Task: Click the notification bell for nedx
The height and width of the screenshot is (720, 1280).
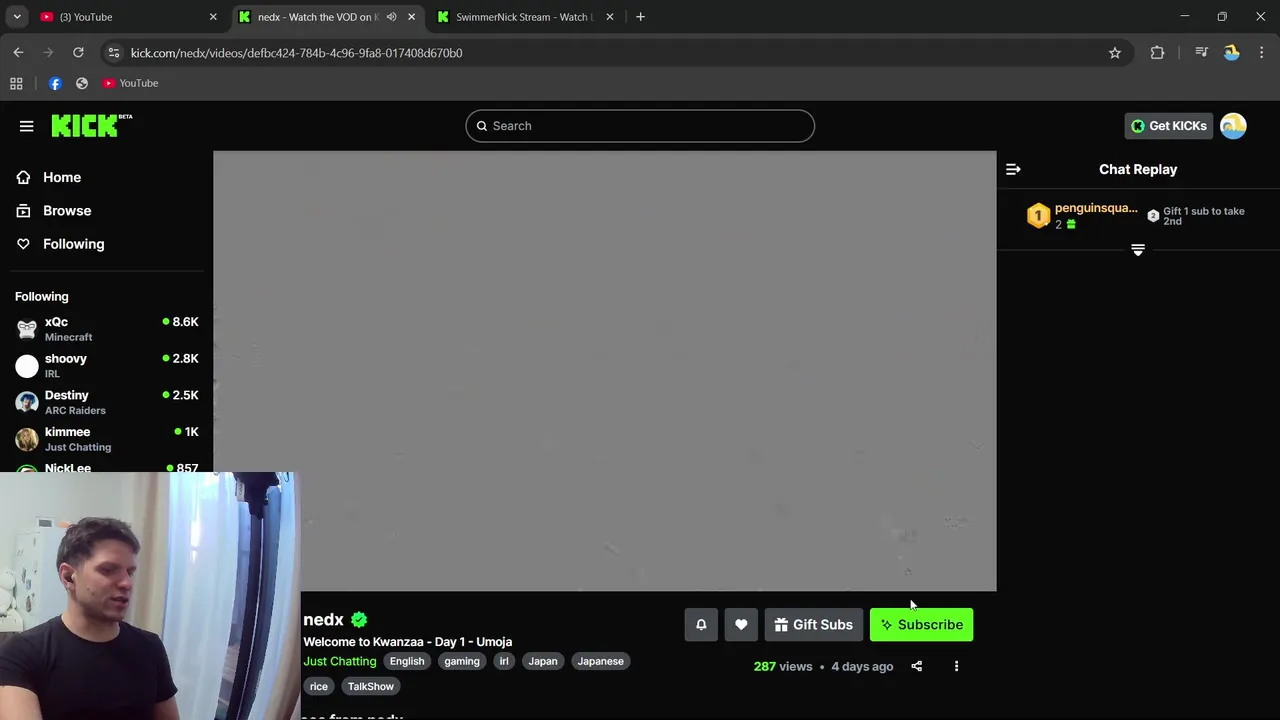Action: [x=701, y=625]
